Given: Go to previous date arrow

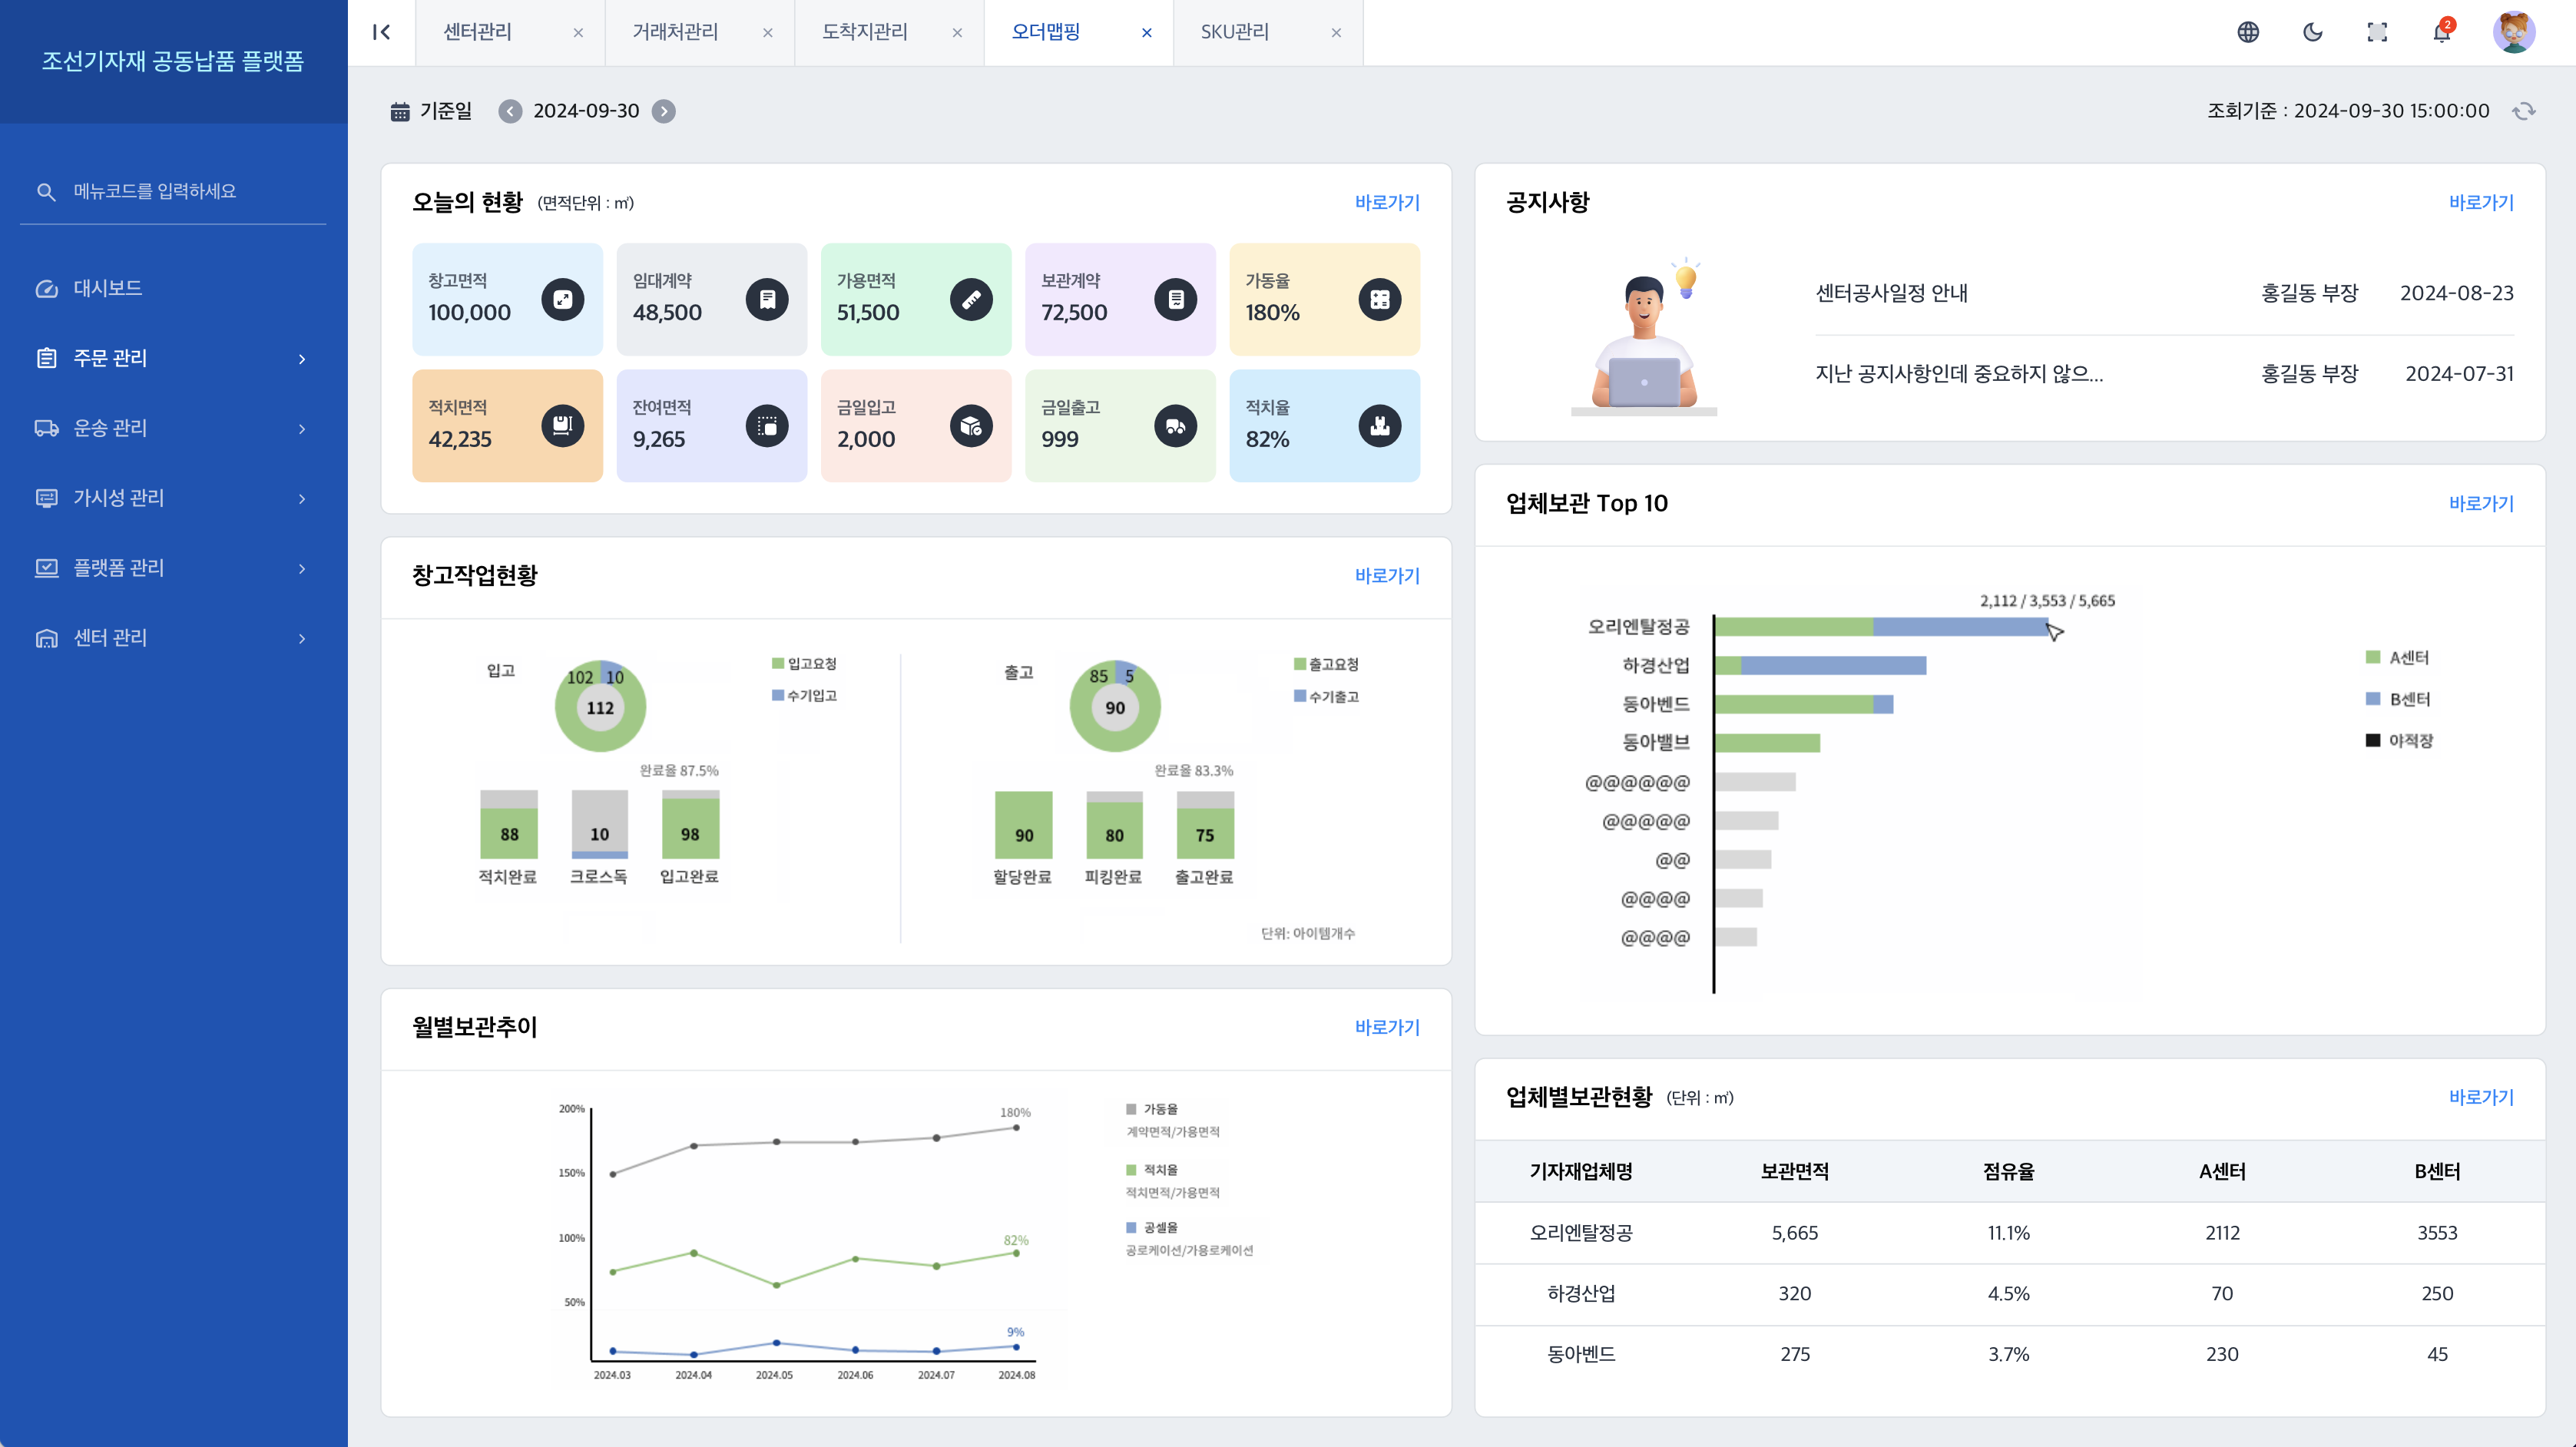Looking at the screenshot, I should pos(510,111).
